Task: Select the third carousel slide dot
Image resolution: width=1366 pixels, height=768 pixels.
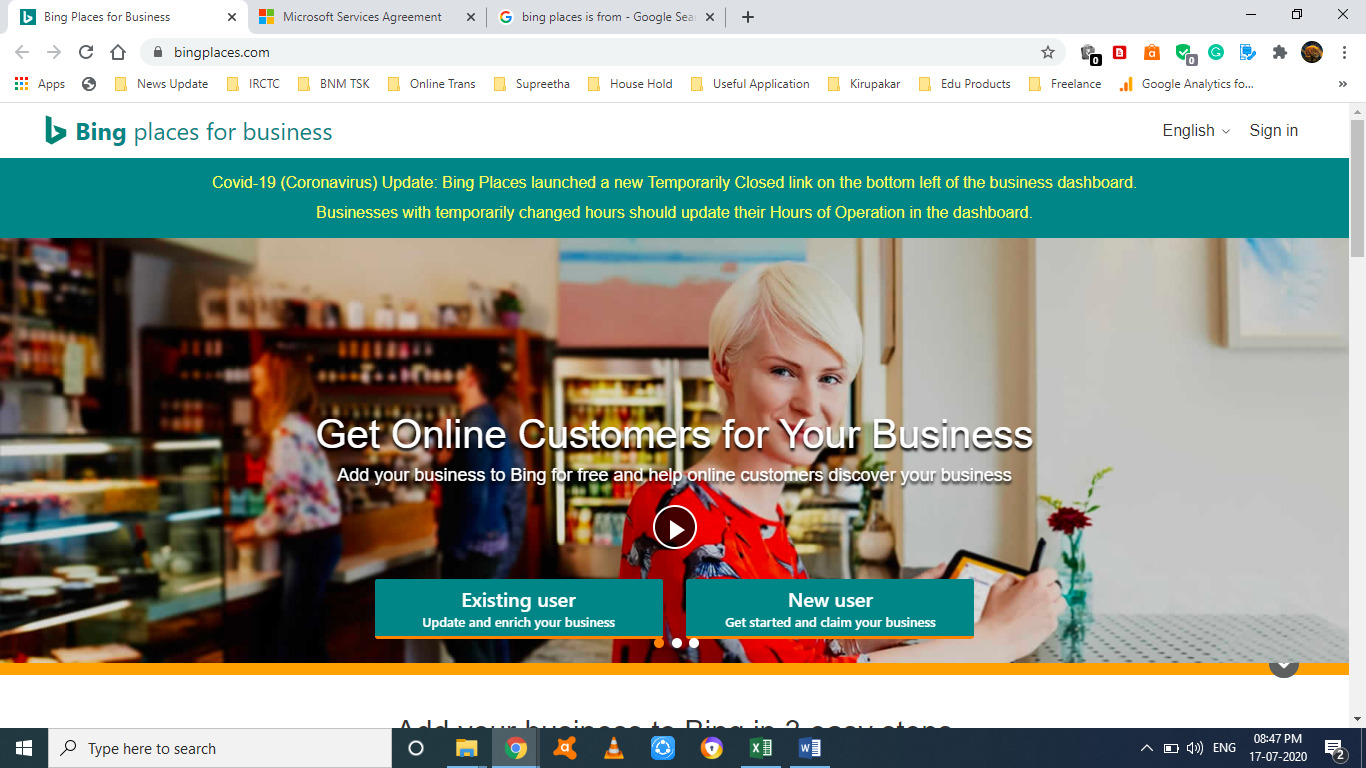Action: [x=694, y=643]
